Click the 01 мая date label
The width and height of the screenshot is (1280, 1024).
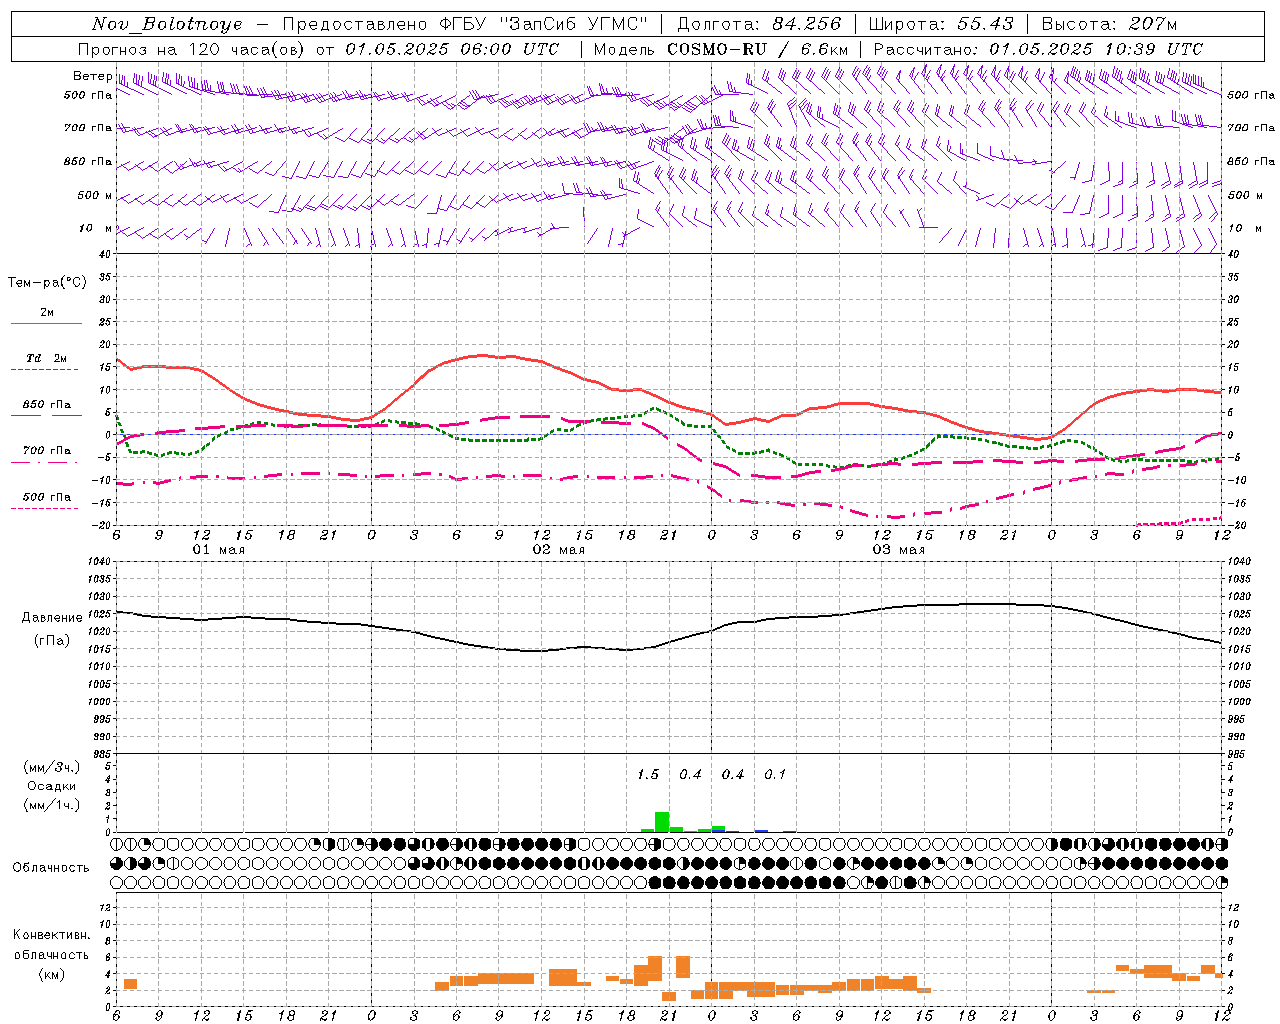pyautogui.click(x=219, y=550)
